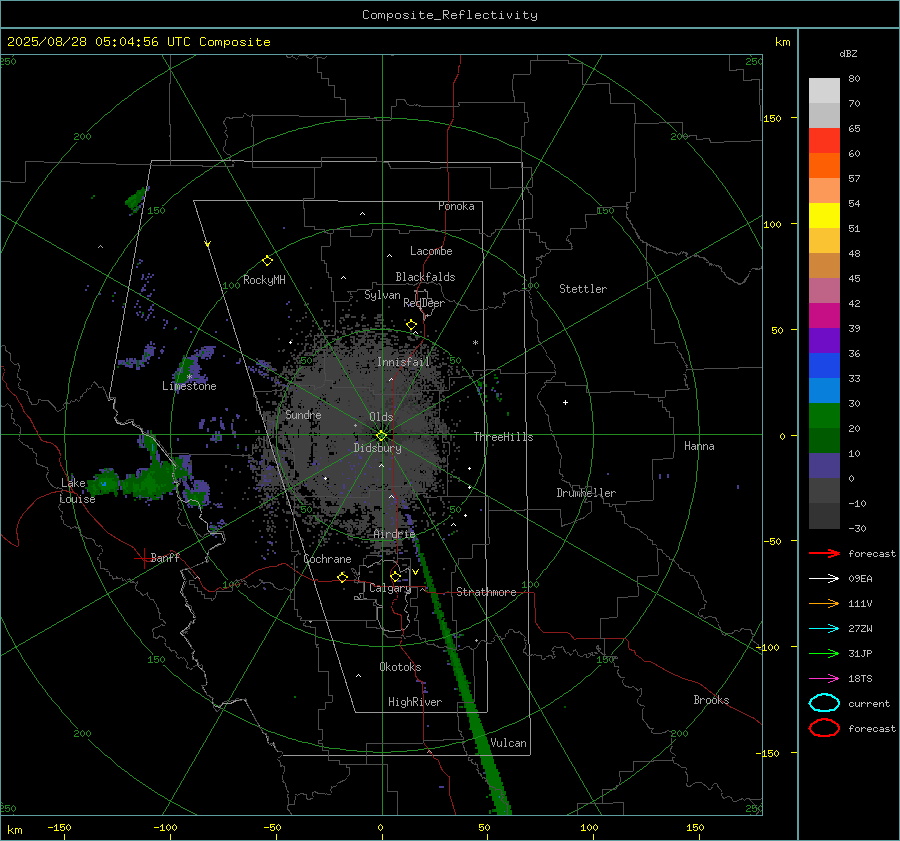Select the green 20-30 dBZ color swatch
Image resolution: width=900 pixels, height=841 pixels.
click(824, 416)
